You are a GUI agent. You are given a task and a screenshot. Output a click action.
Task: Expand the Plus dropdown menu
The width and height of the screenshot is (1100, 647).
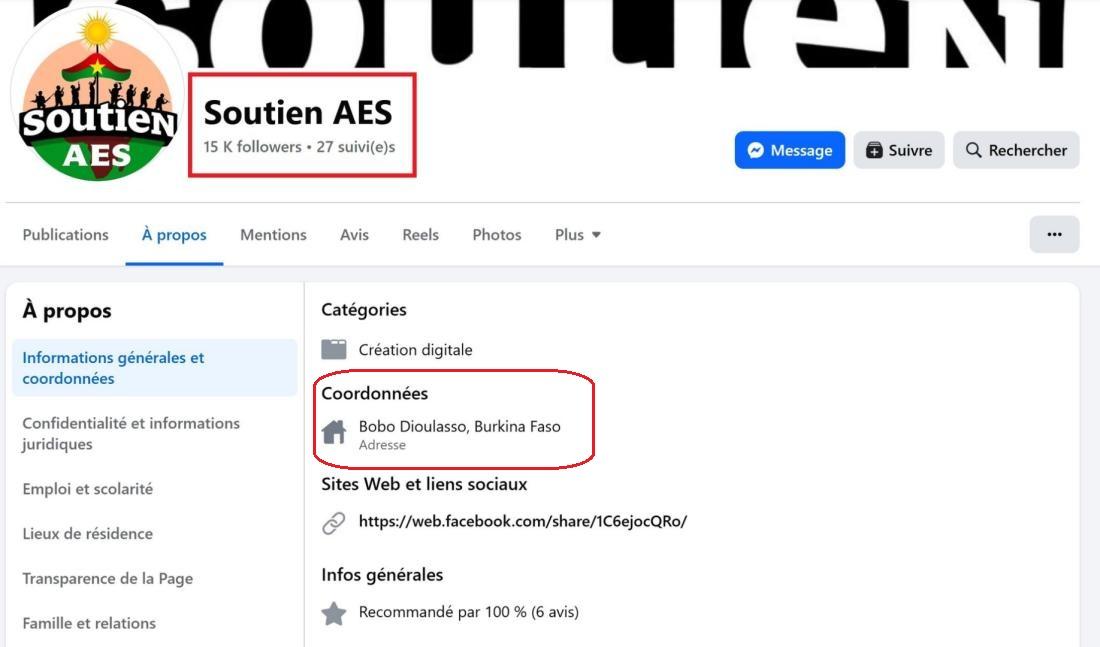coord(578,235)
